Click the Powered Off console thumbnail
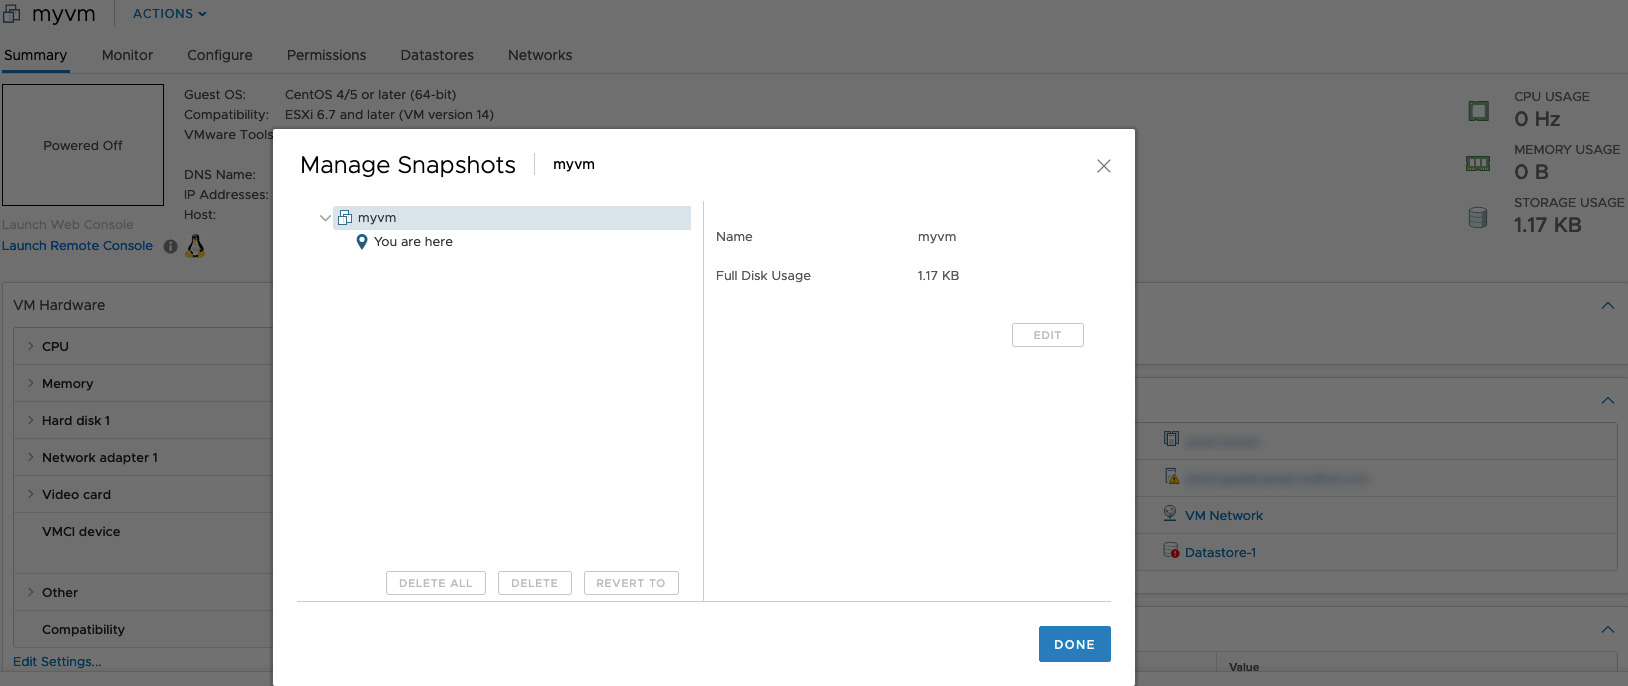Viewport: 1628px width, 686px height. tap(83, 145)
